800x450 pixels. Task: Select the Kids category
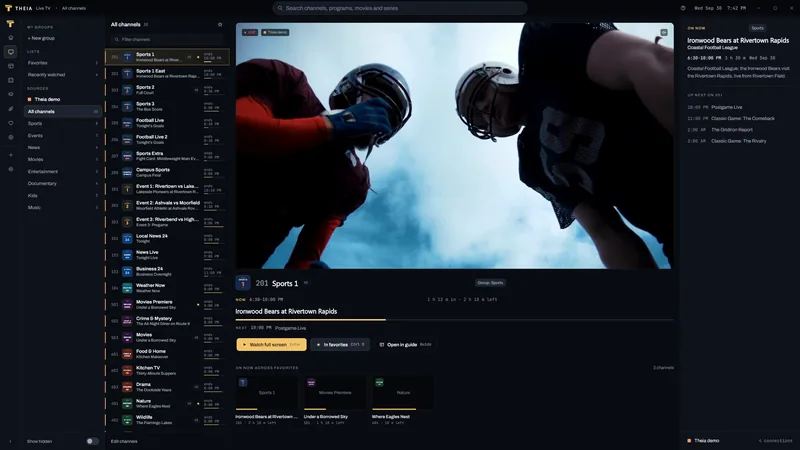click(x=62, y=195)
